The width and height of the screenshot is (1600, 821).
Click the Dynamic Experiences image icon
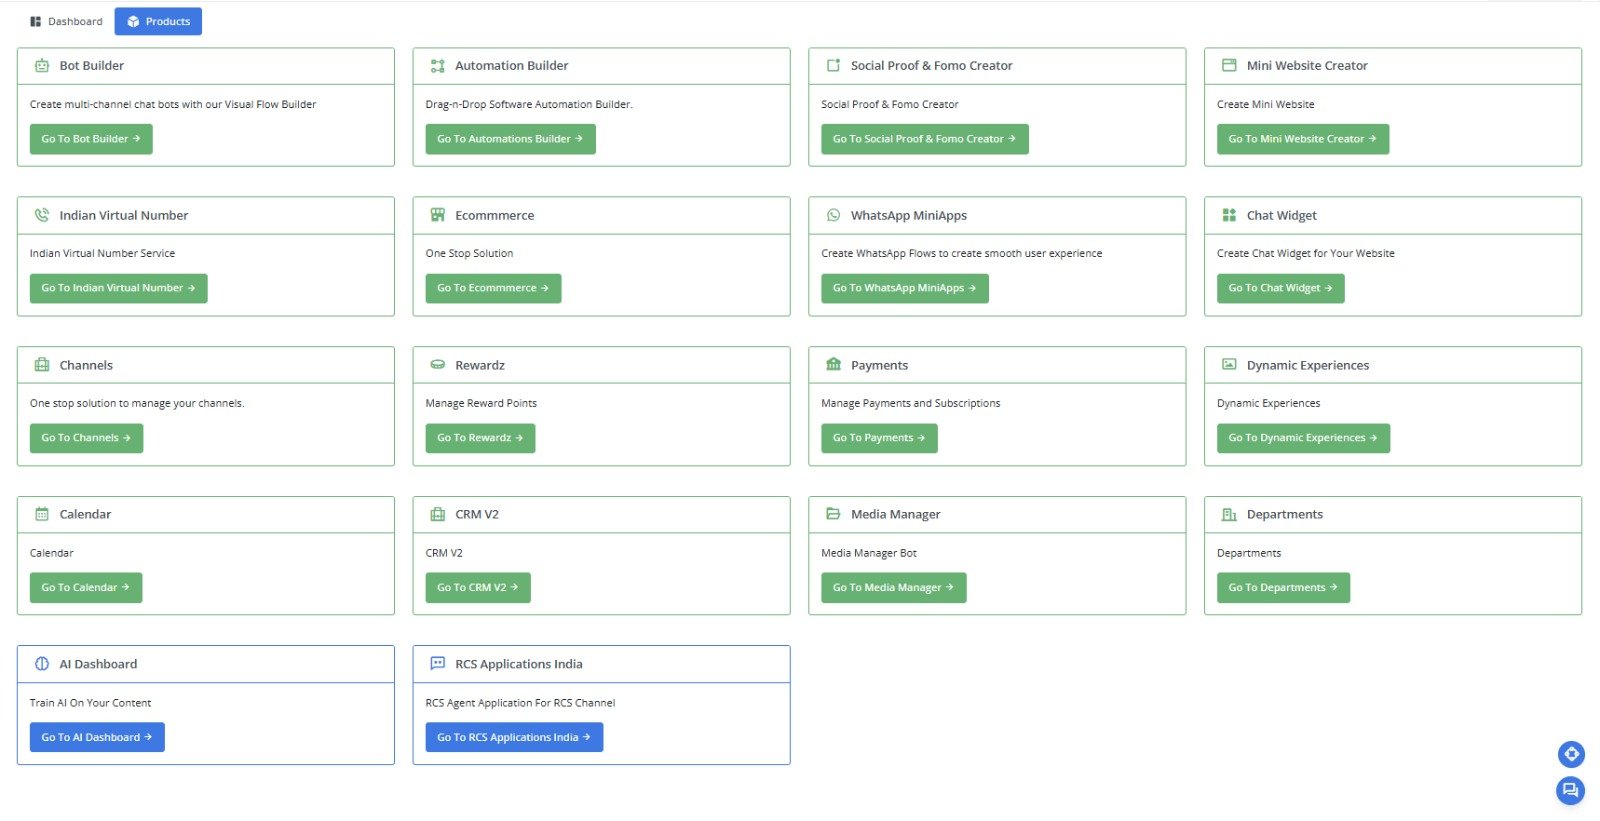1228,364
